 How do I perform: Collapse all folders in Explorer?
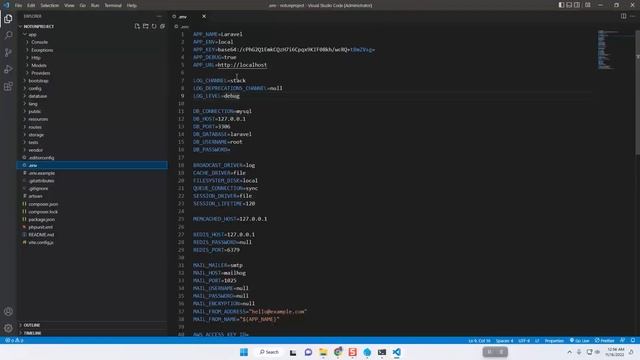click(x=162, y=26)
